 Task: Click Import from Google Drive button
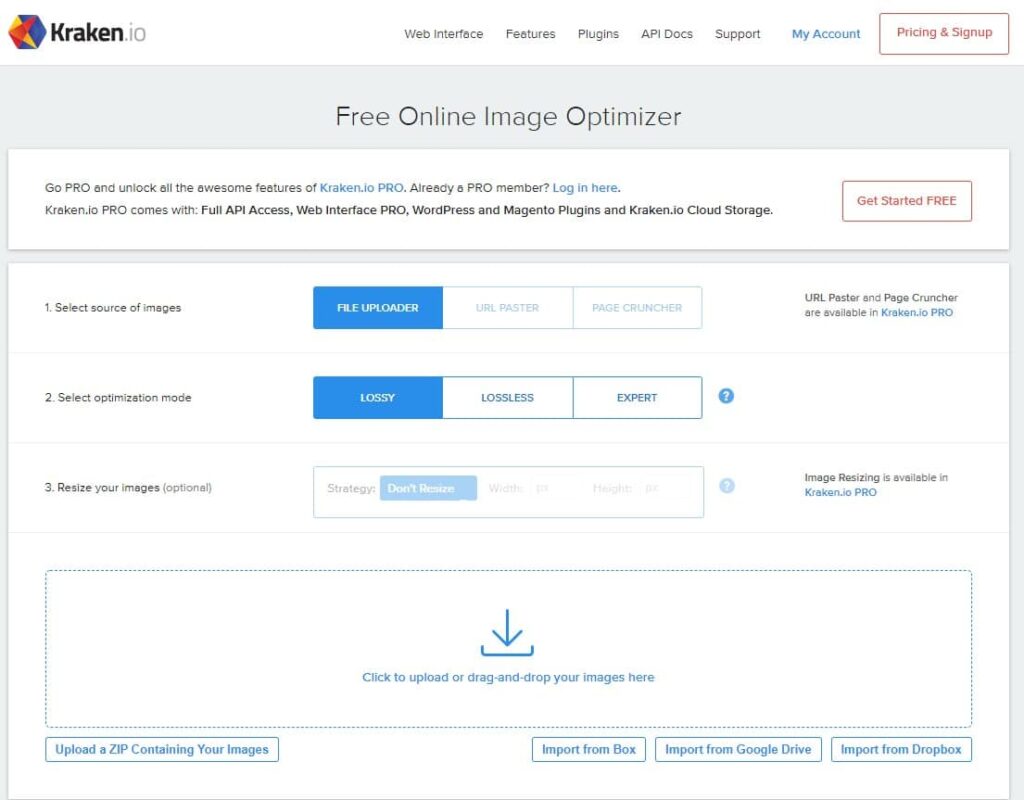[738, 749]
